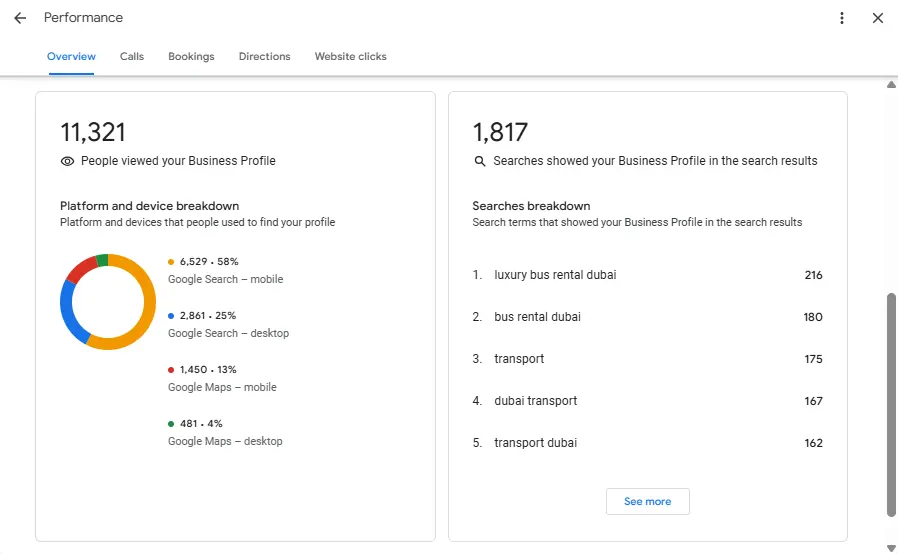Select the Overview tab
Image resolution: width=898 pixels, height=554 pixels.
pos(71,57)
